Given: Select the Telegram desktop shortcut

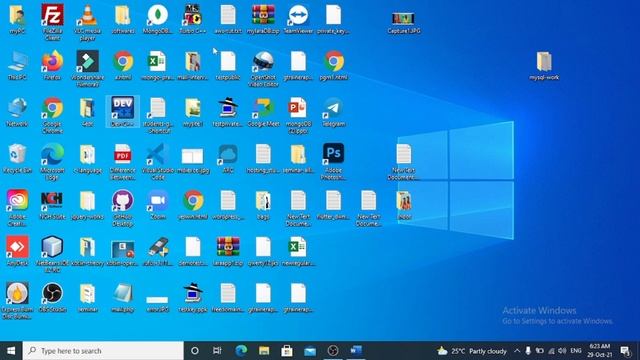Looking at the screenshot, I should point(333,109).
